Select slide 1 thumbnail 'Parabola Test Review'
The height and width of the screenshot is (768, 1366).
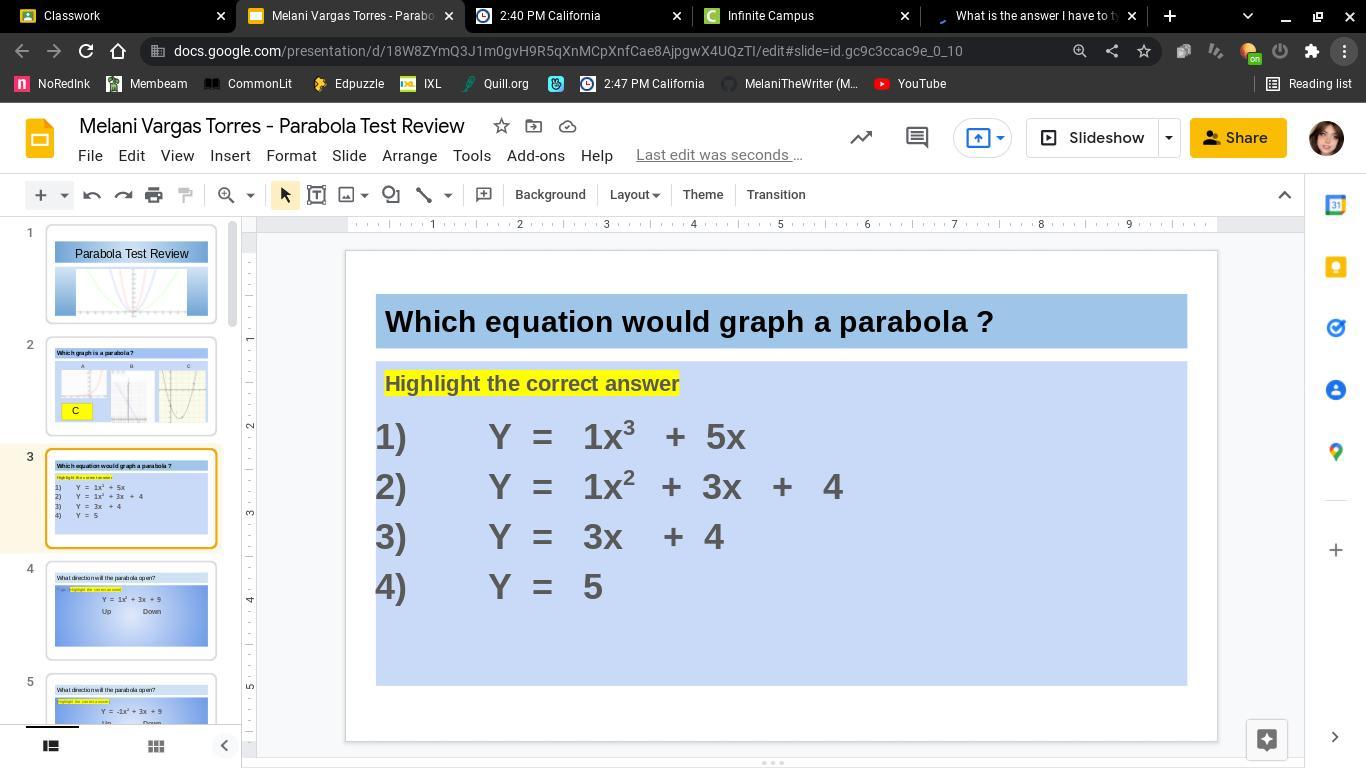[x=131, y=274]
